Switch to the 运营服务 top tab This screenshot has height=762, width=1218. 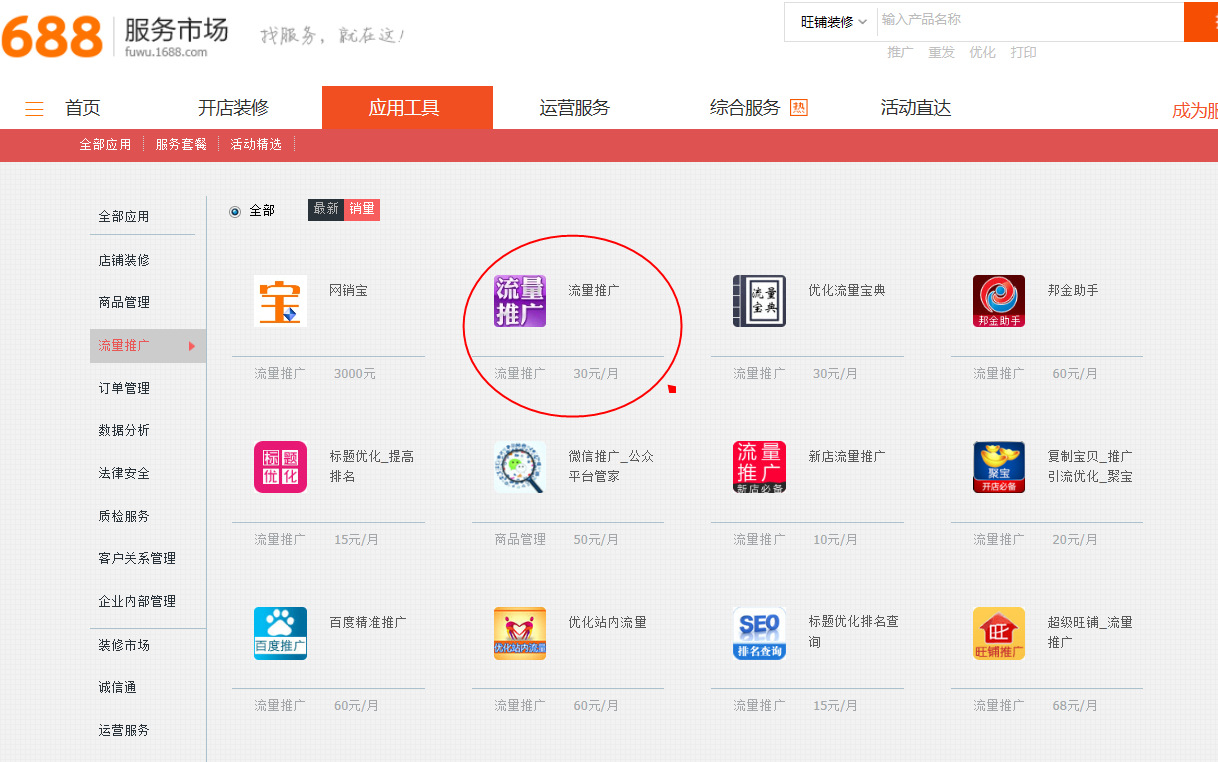[574, 108]
